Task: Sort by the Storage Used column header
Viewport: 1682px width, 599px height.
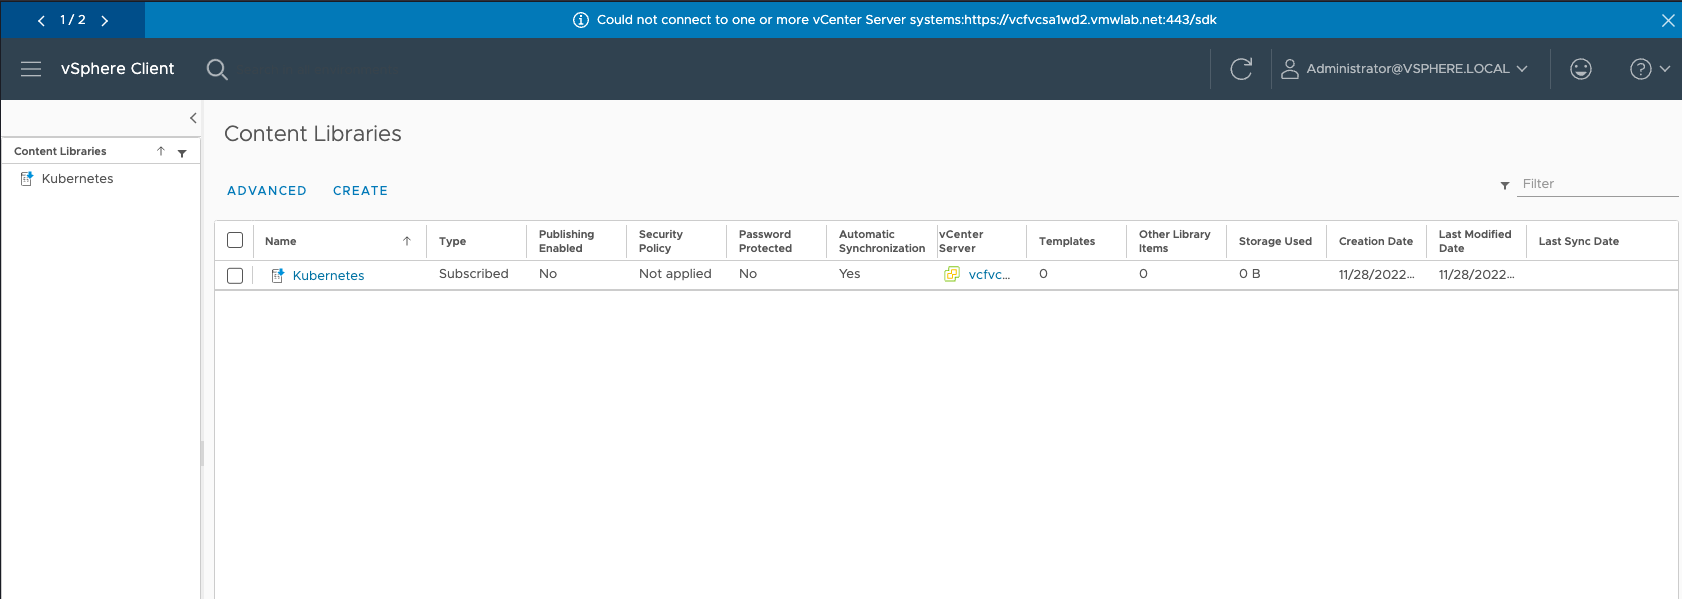Action: pyautogui.click(x=1275, y=241)
